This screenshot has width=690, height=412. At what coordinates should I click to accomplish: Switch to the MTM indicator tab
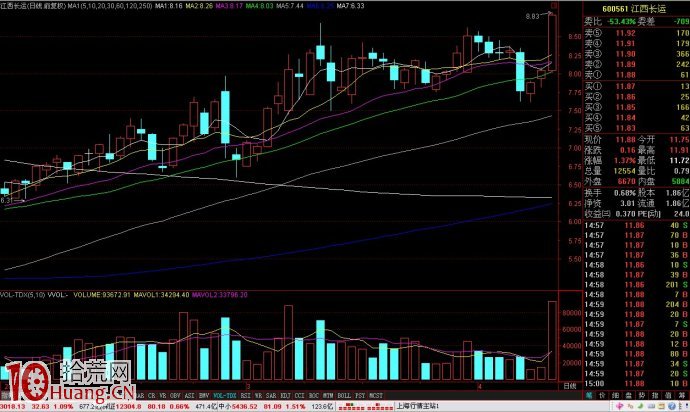(328, 396)
